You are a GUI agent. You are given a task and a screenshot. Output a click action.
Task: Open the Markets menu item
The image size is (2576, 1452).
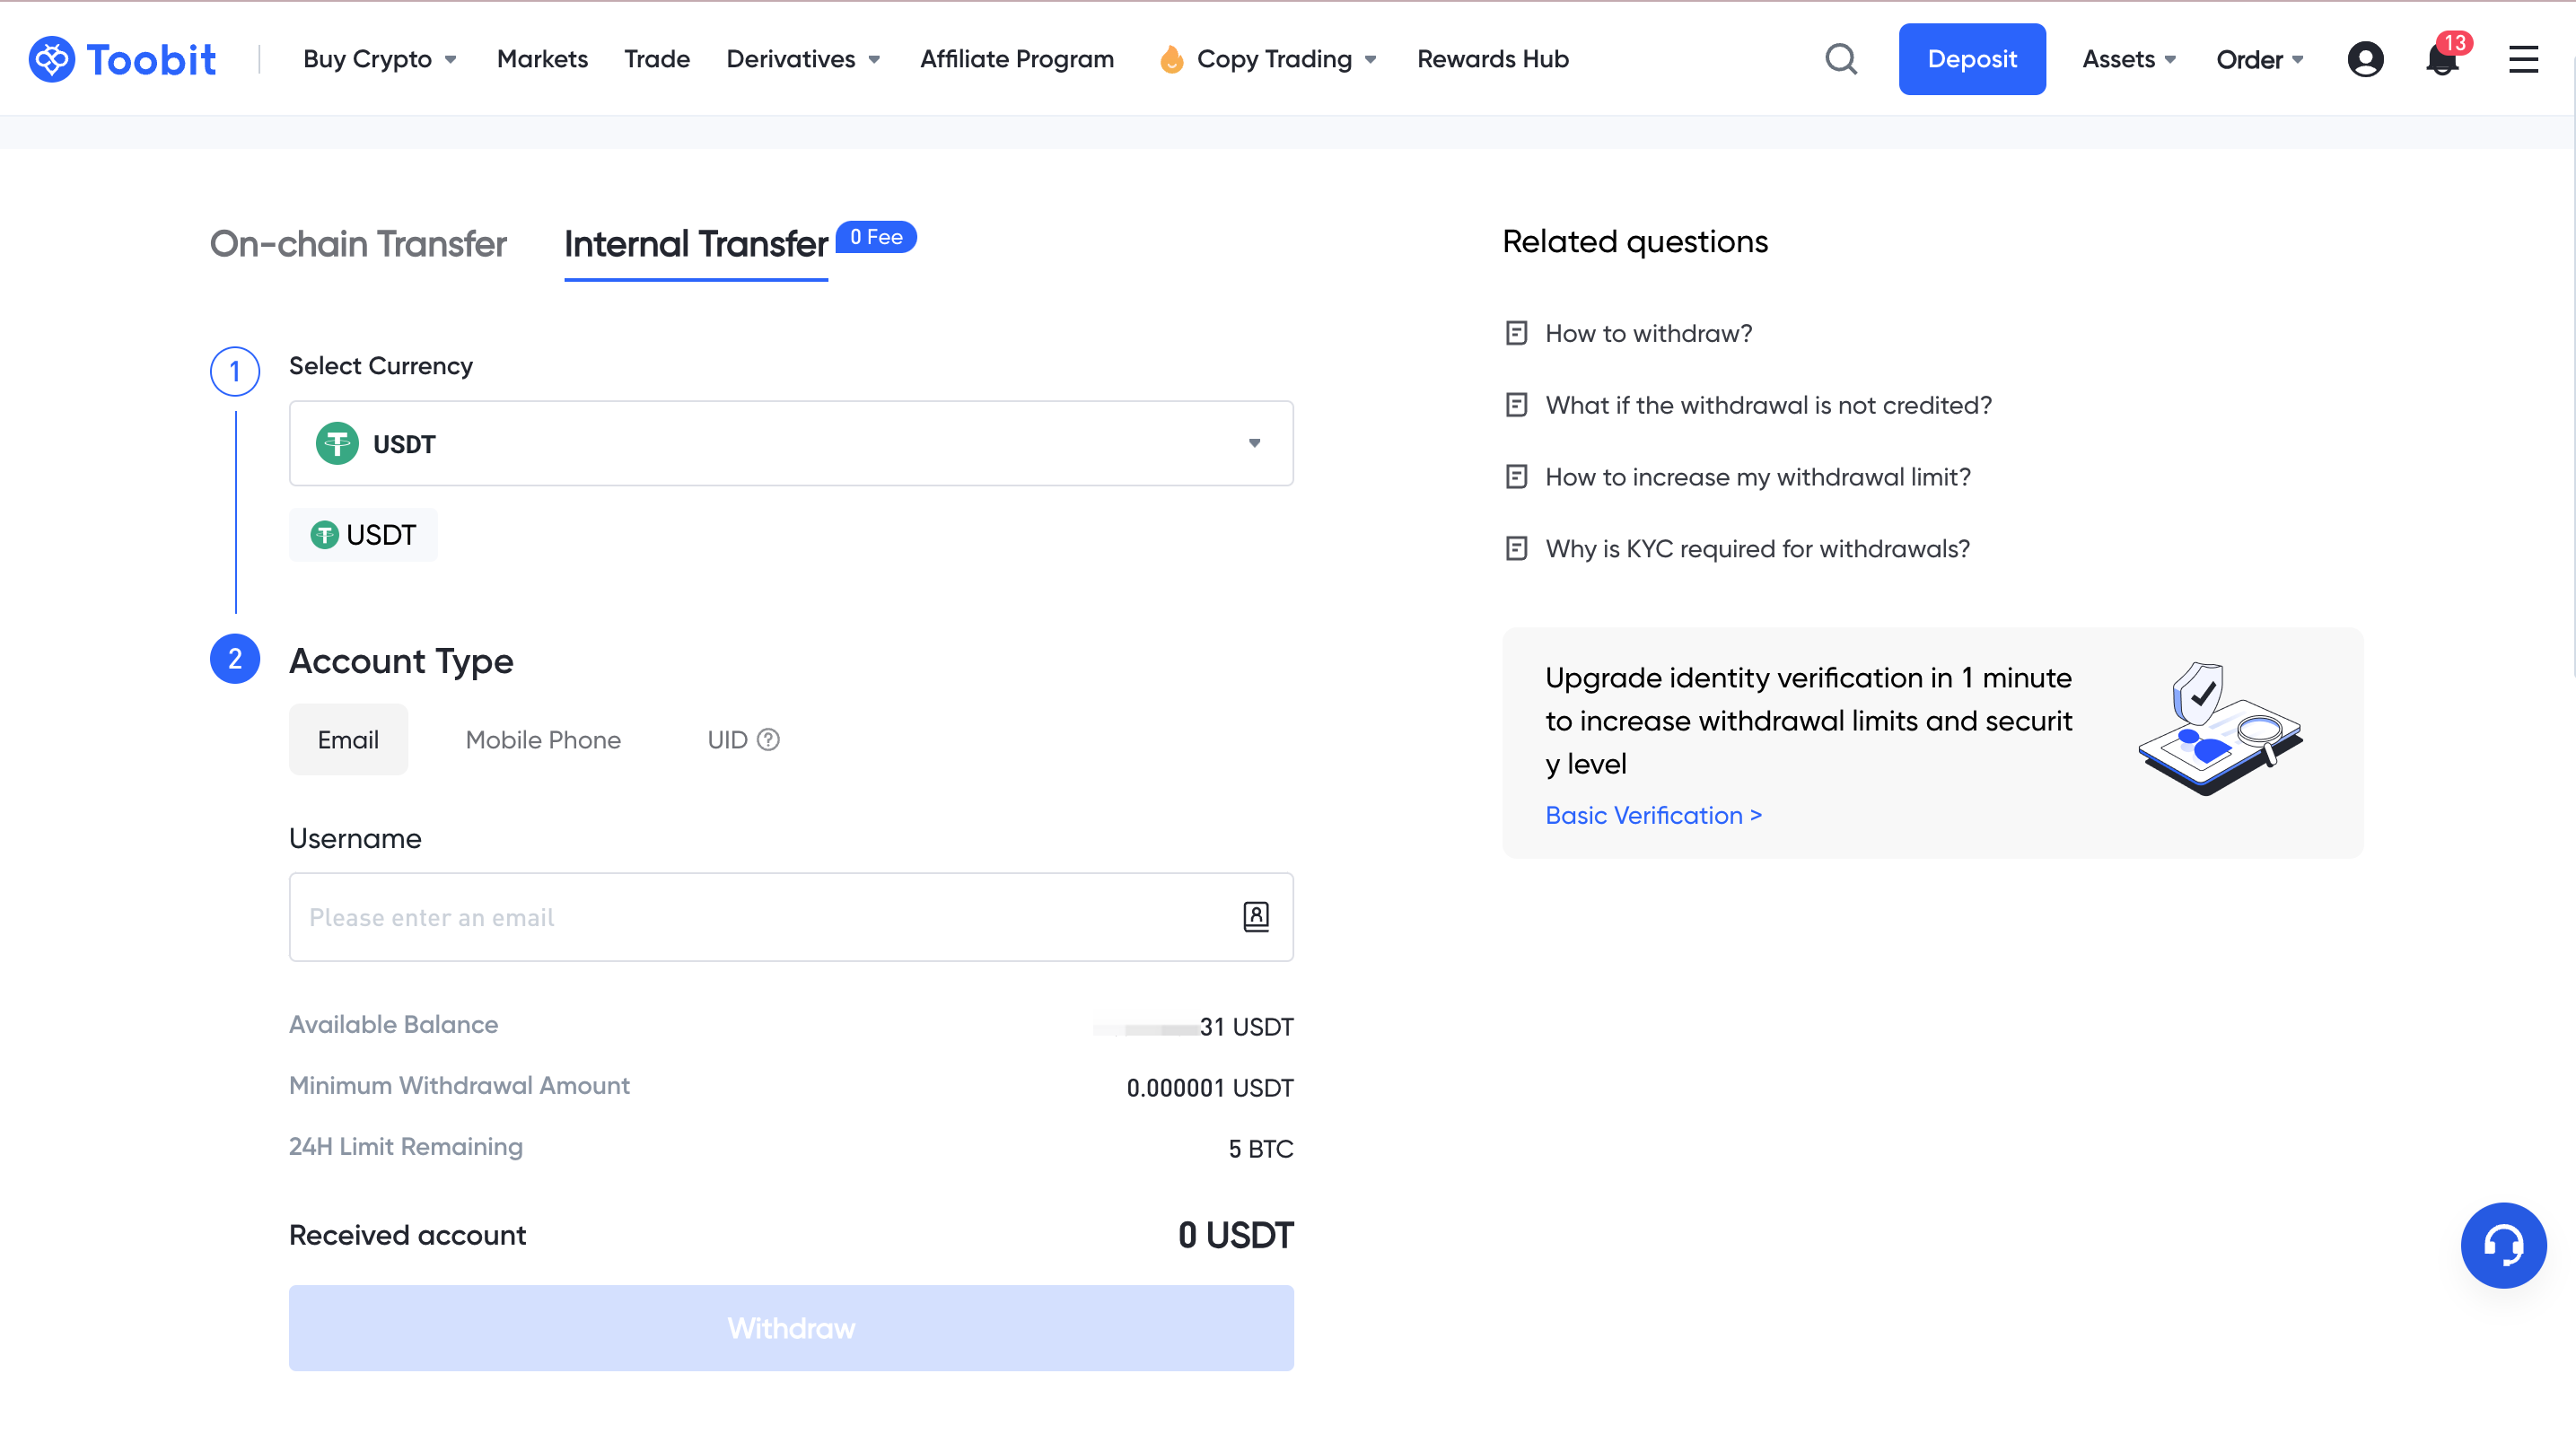542,59
